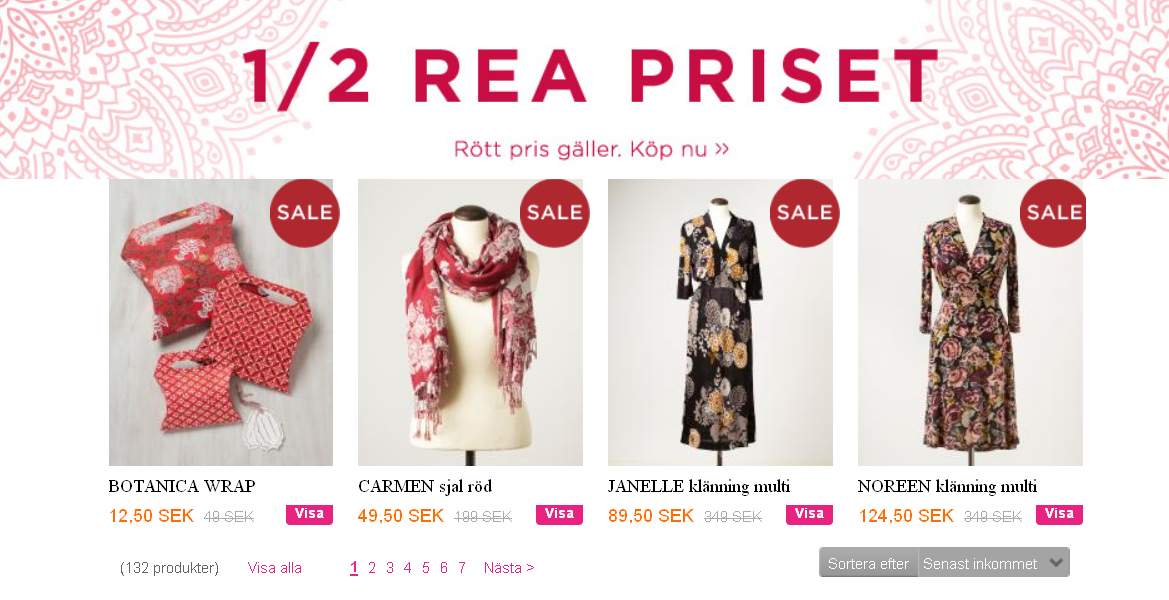Select the Senast inkommet sort option

click(x=980, y=564)
